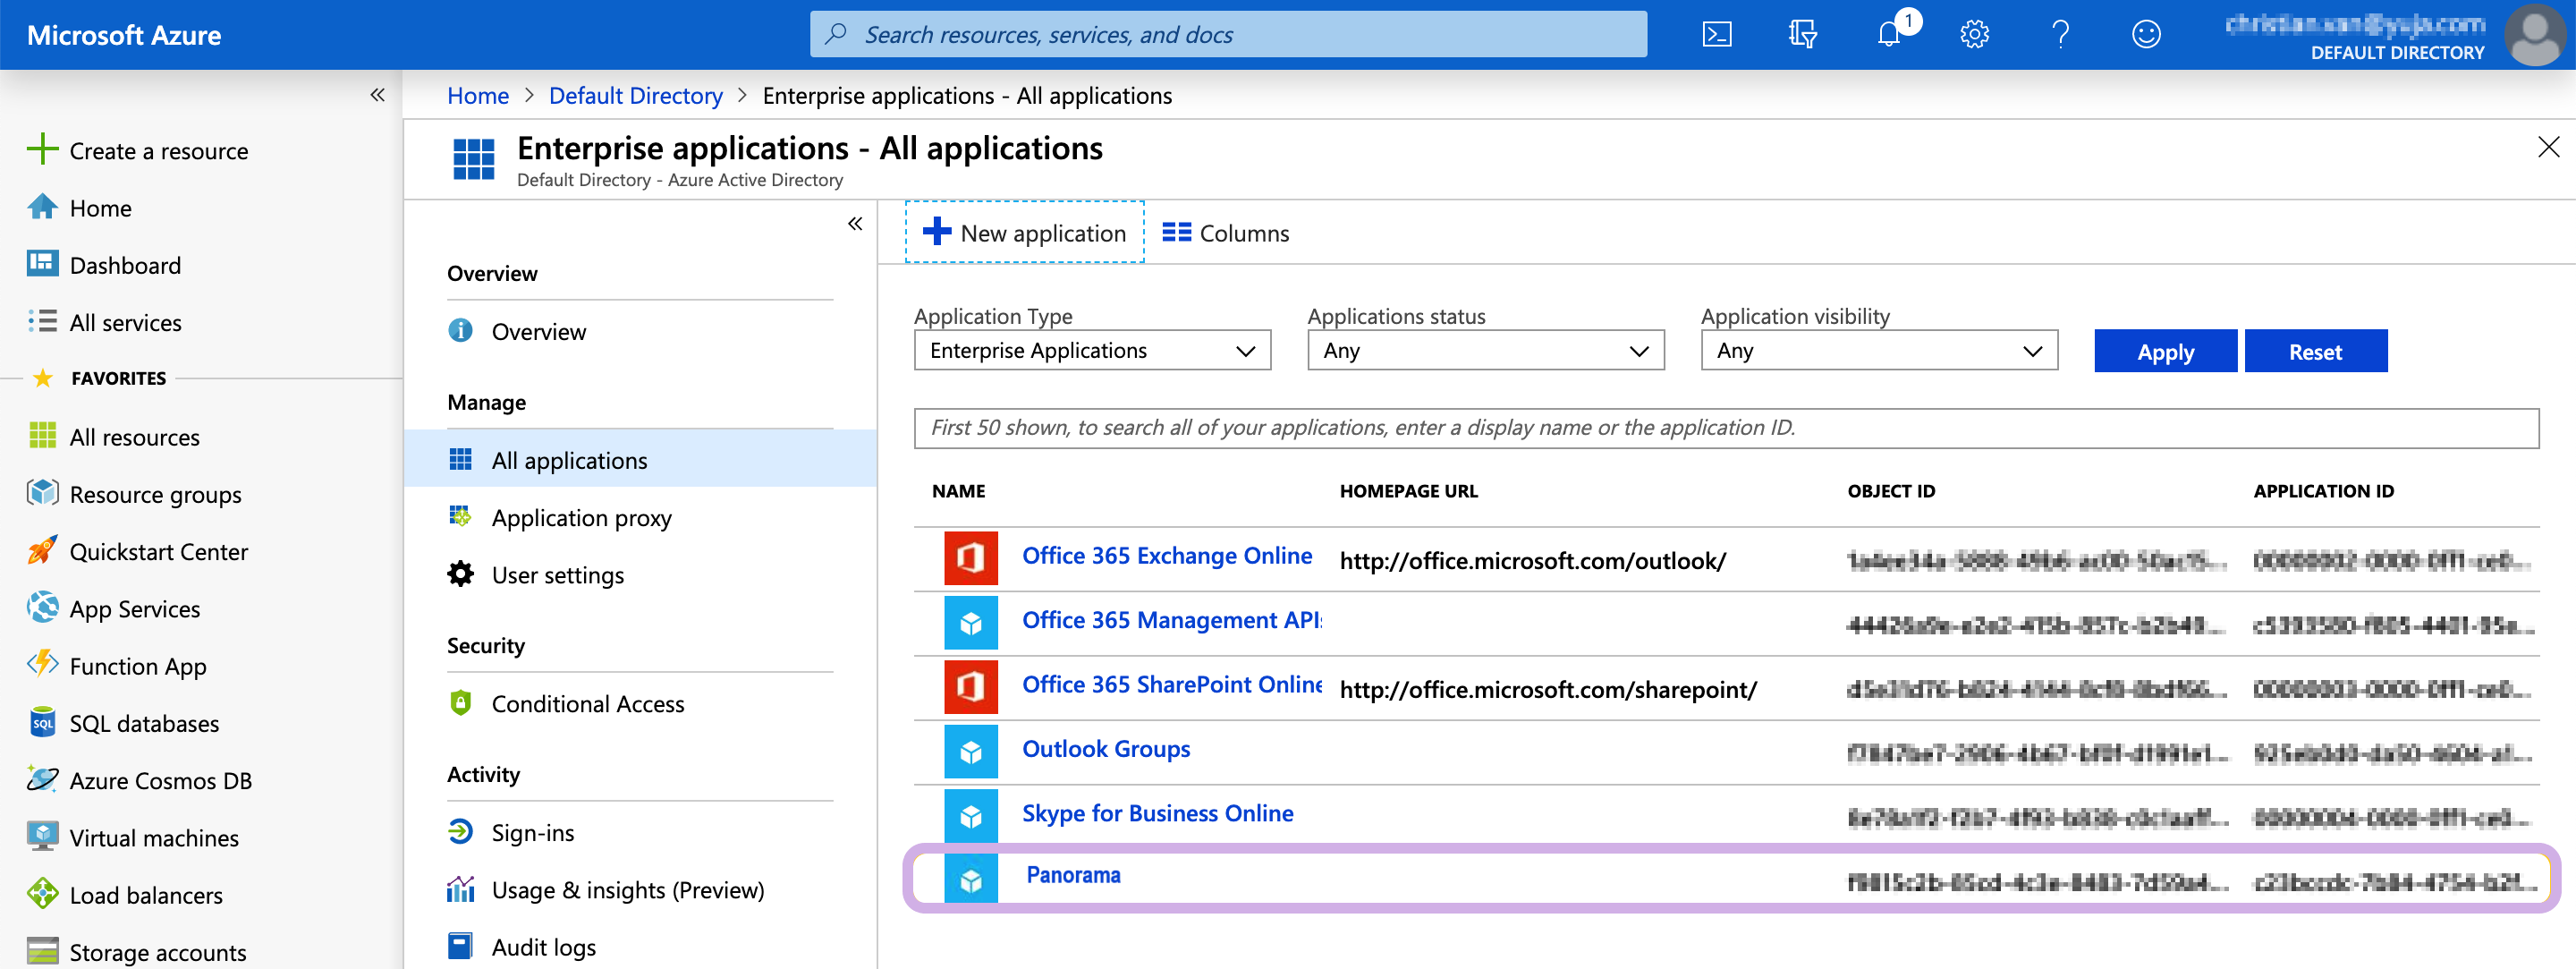The height and width of the screenshot is (969, 2576).
Task: Click the Office 365 SharePoint Online app icon
Action: coord(971,687)
